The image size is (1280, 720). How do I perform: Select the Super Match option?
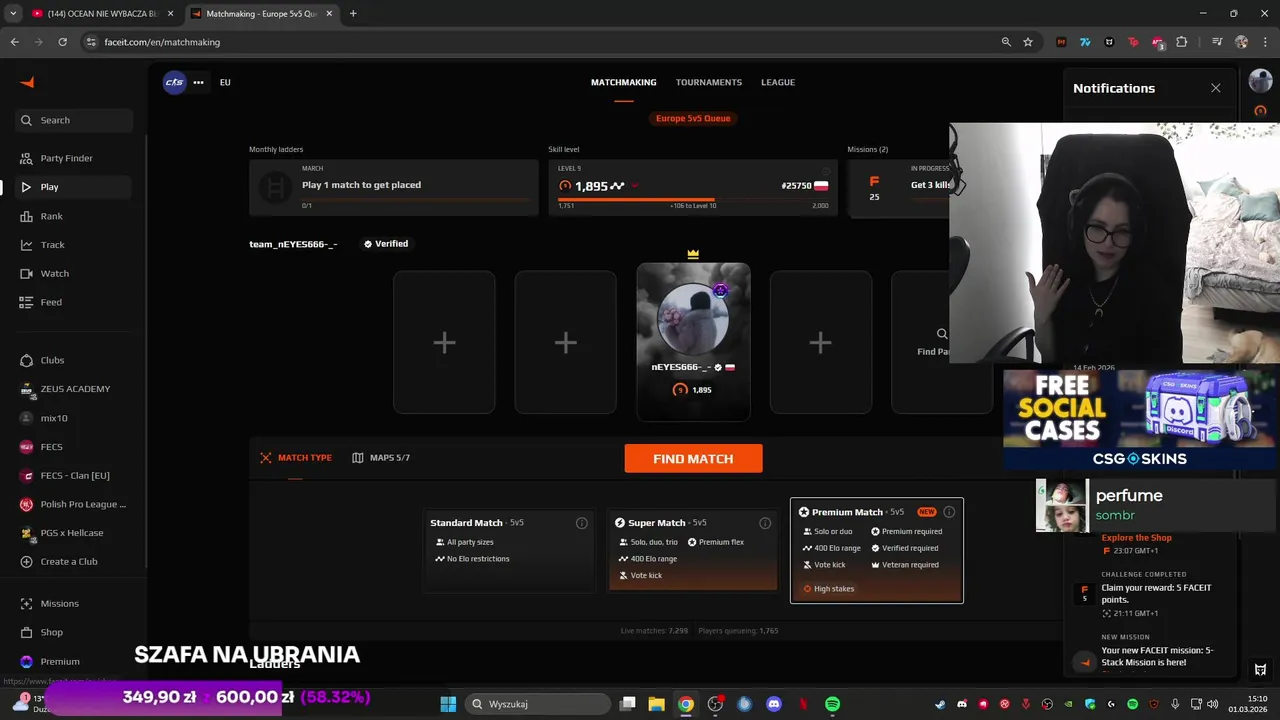click(x=693, y=550)
